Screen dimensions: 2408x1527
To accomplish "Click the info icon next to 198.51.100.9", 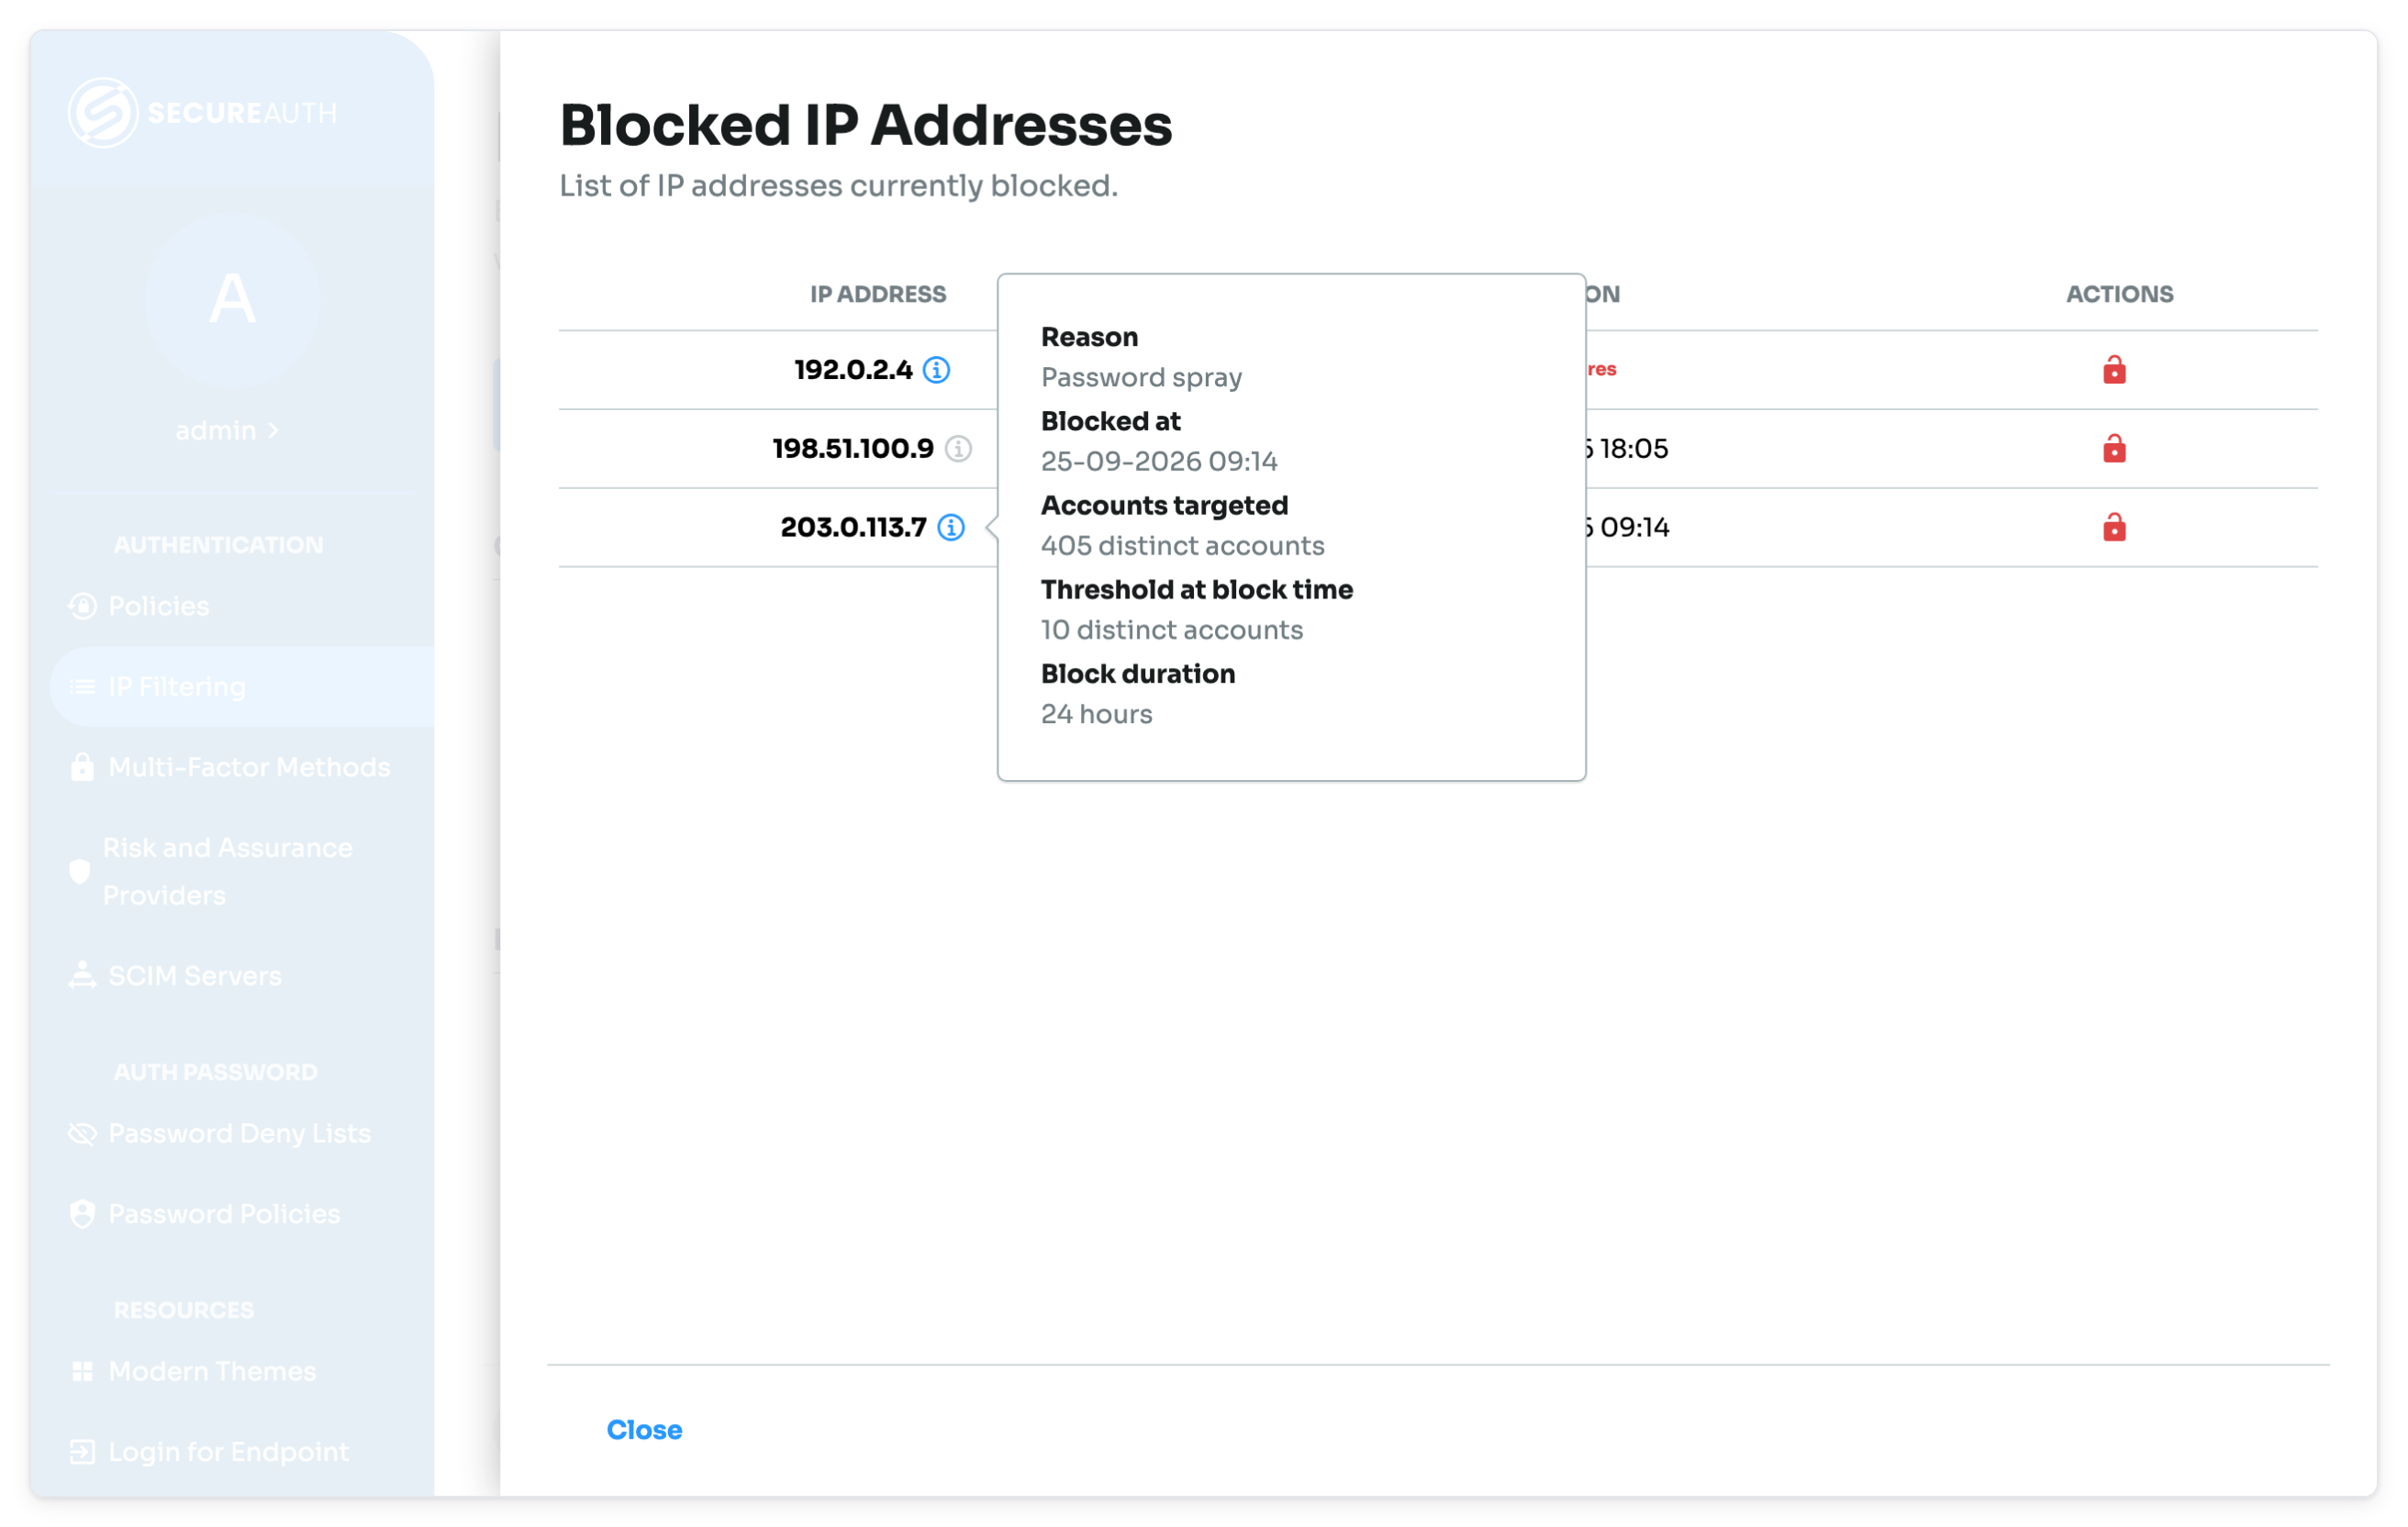I will 958,449.
